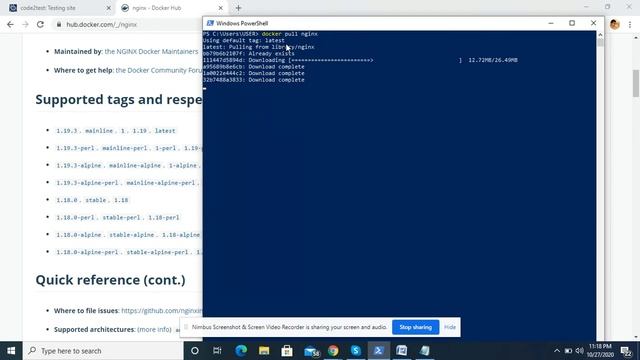Click the 'docker pull nginx' command text
Viewport: 640px width, 360px height.
coord(290,34)
